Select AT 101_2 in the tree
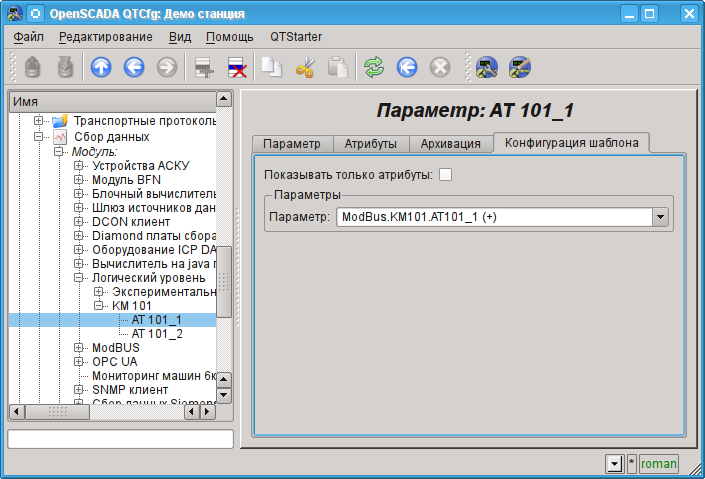Screen dimensions: 705x479 tap(157, 334)
